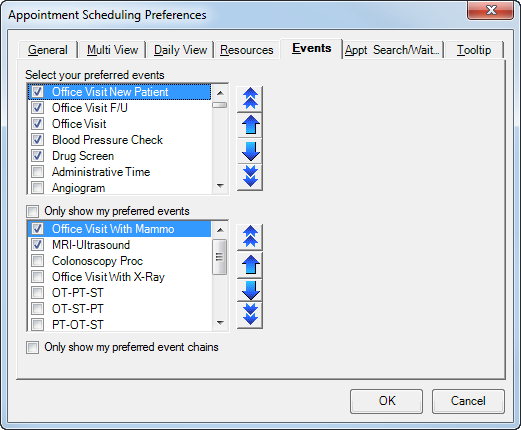
Task: Open the Daily View tab
Action: [x=180, y=50]
